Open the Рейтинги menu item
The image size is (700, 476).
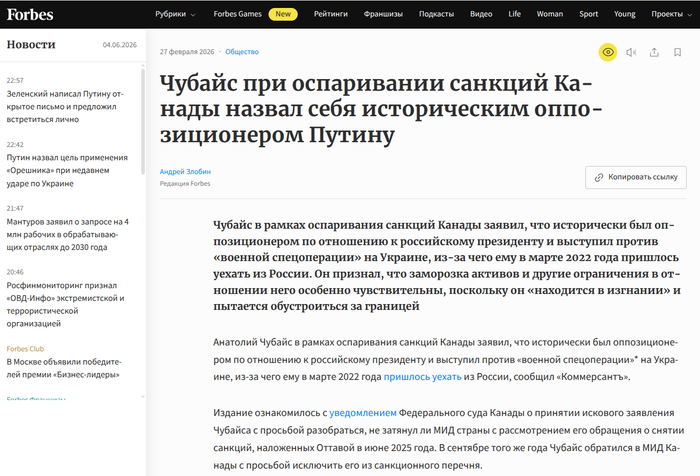(x=331, y=14)
